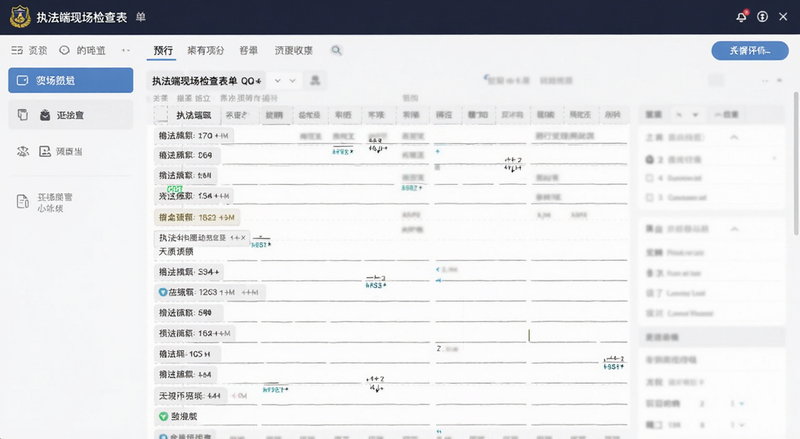Click the green check icon near the grid bottom
The image size is (800, 439).
coord(163,417)
